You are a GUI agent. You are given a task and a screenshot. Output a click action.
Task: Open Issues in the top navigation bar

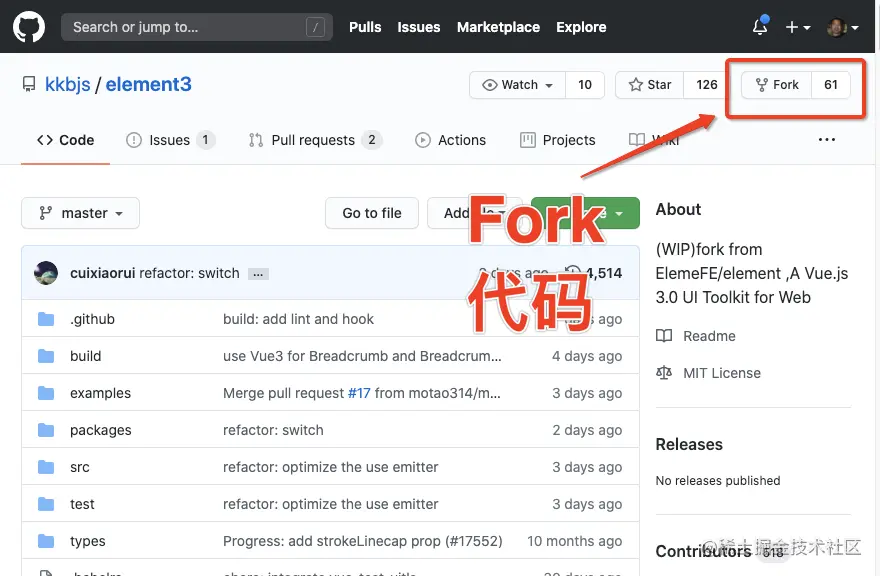[x=419, y=27]
